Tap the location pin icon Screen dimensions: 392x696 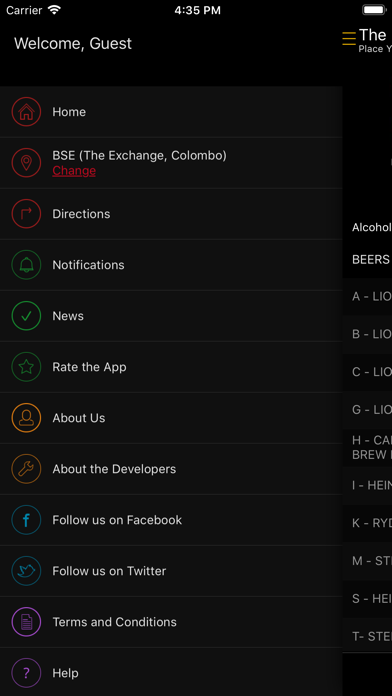[26, 163]
